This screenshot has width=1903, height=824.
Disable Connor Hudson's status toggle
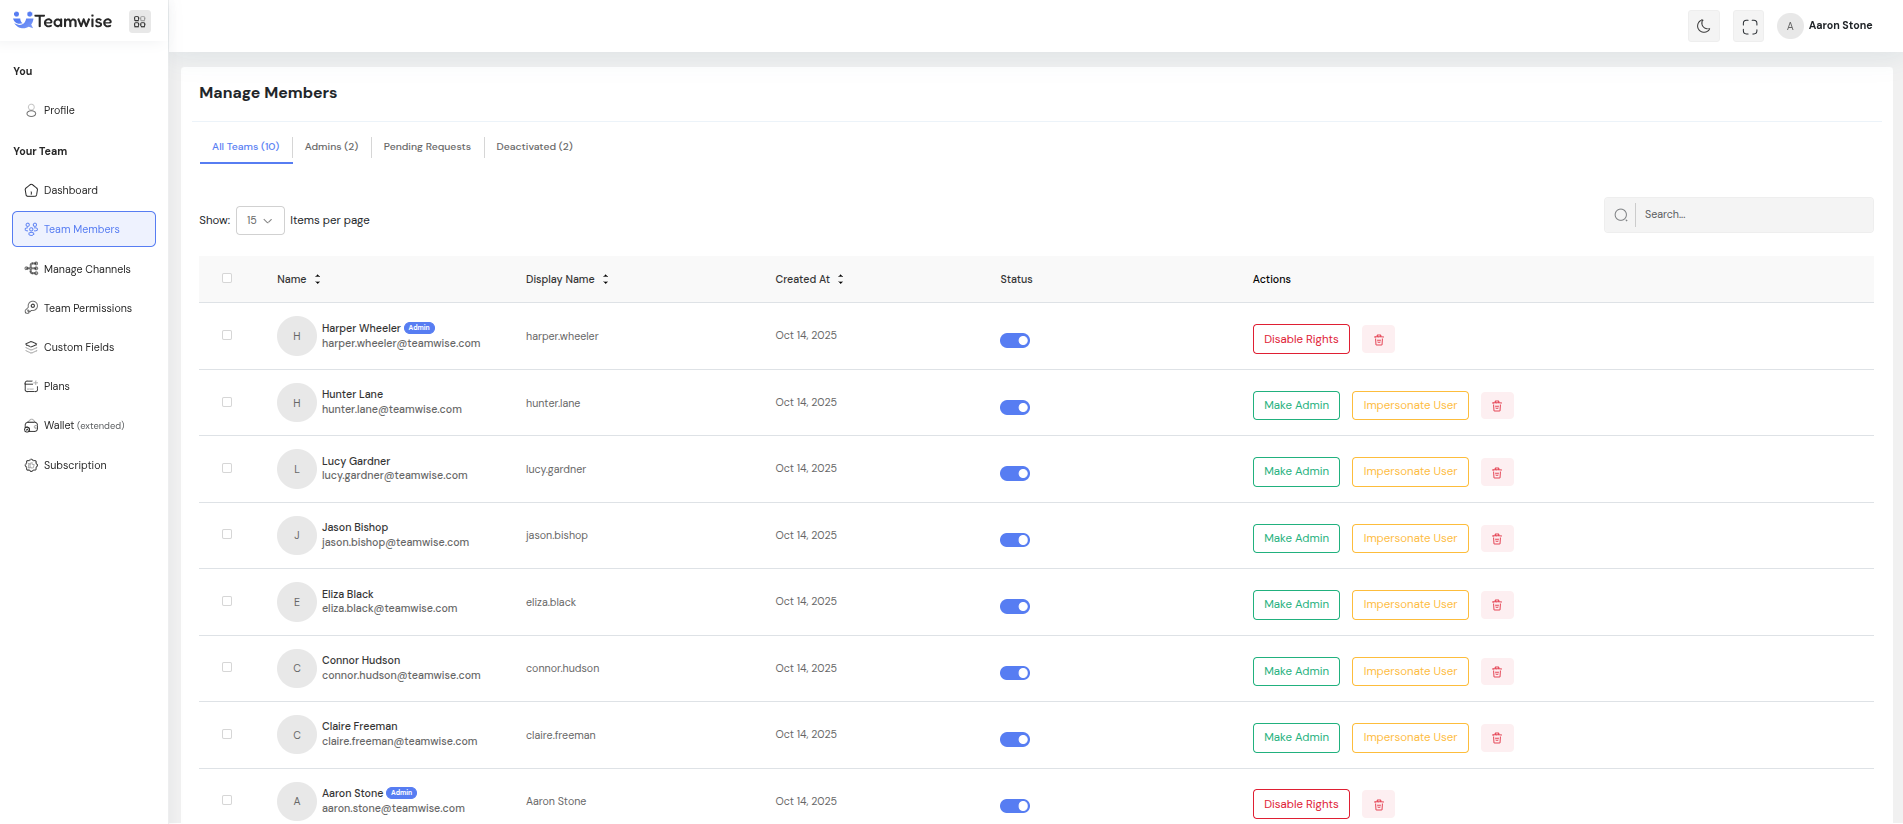pyautogui.click(x=1014, y=673)
